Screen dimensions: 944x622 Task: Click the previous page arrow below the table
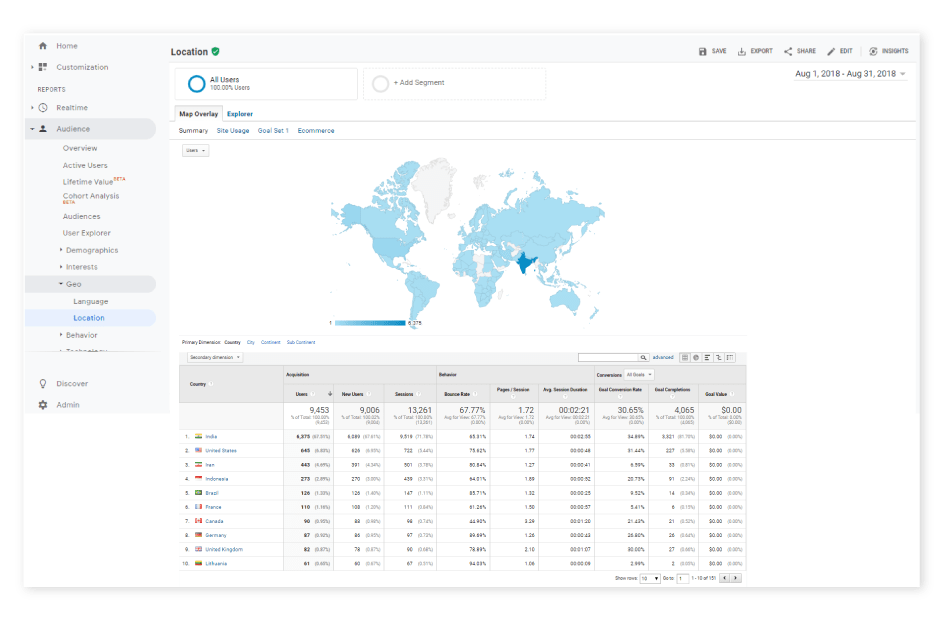pos(725,578)
